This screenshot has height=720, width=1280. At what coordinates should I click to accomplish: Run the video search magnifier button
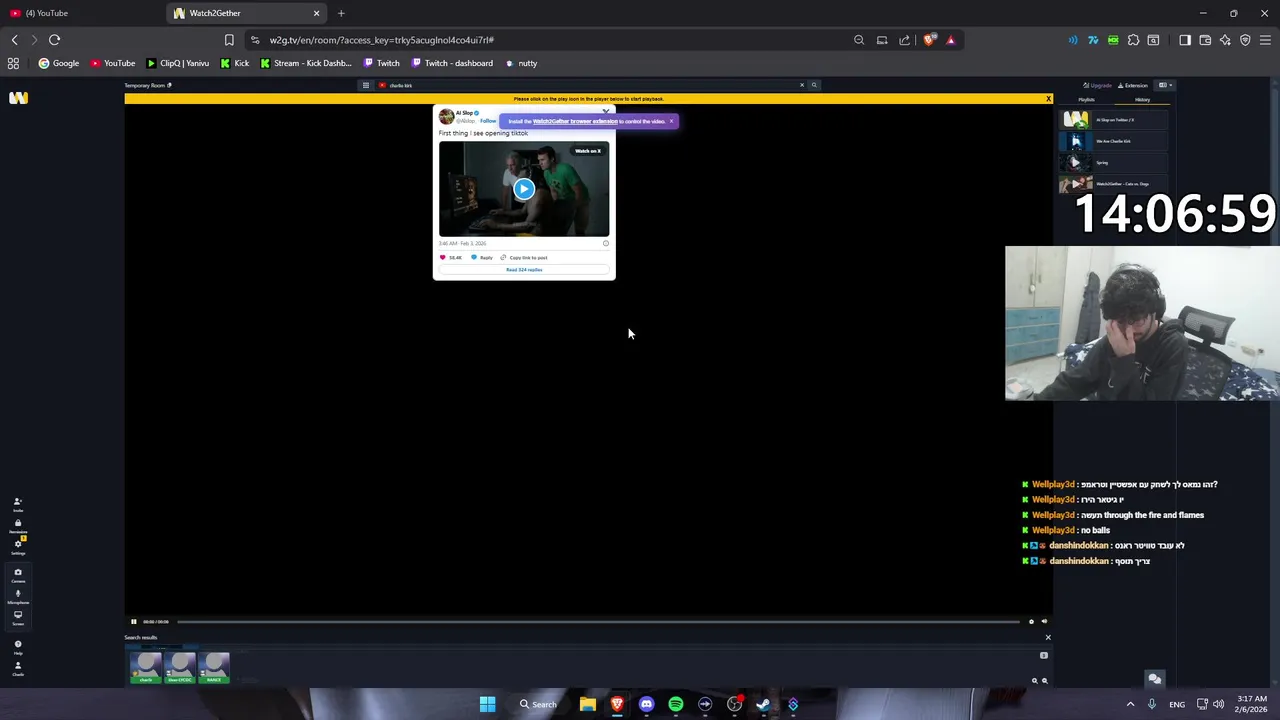[814, 85]
